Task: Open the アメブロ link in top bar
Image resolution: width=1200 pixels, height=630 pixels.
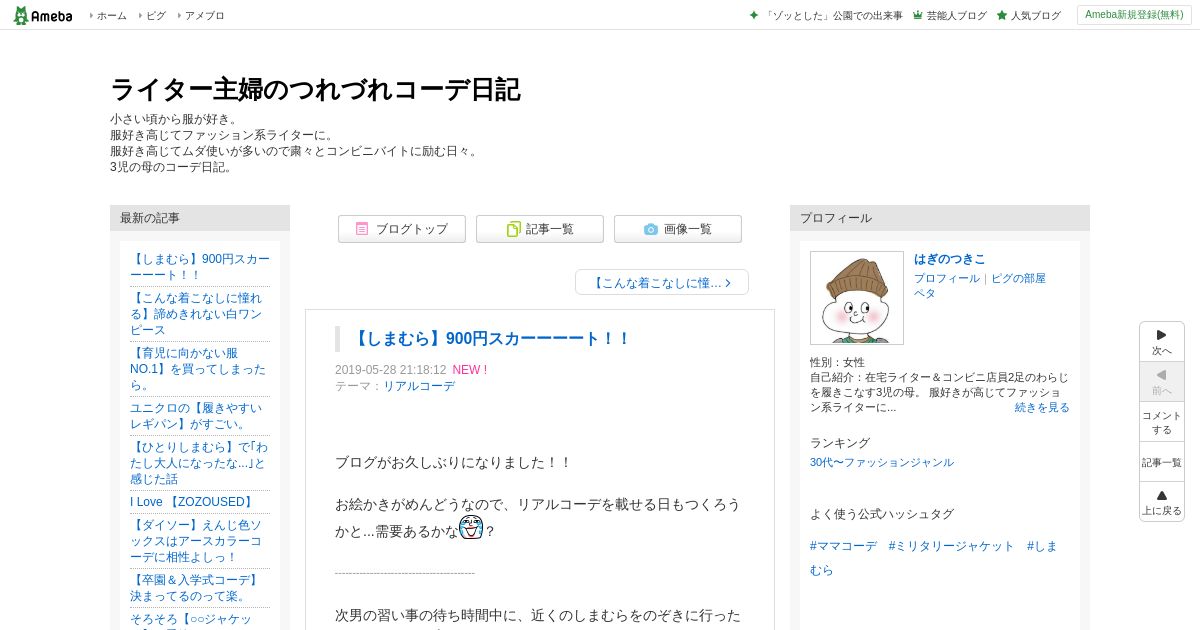Action: pos(204,16)
